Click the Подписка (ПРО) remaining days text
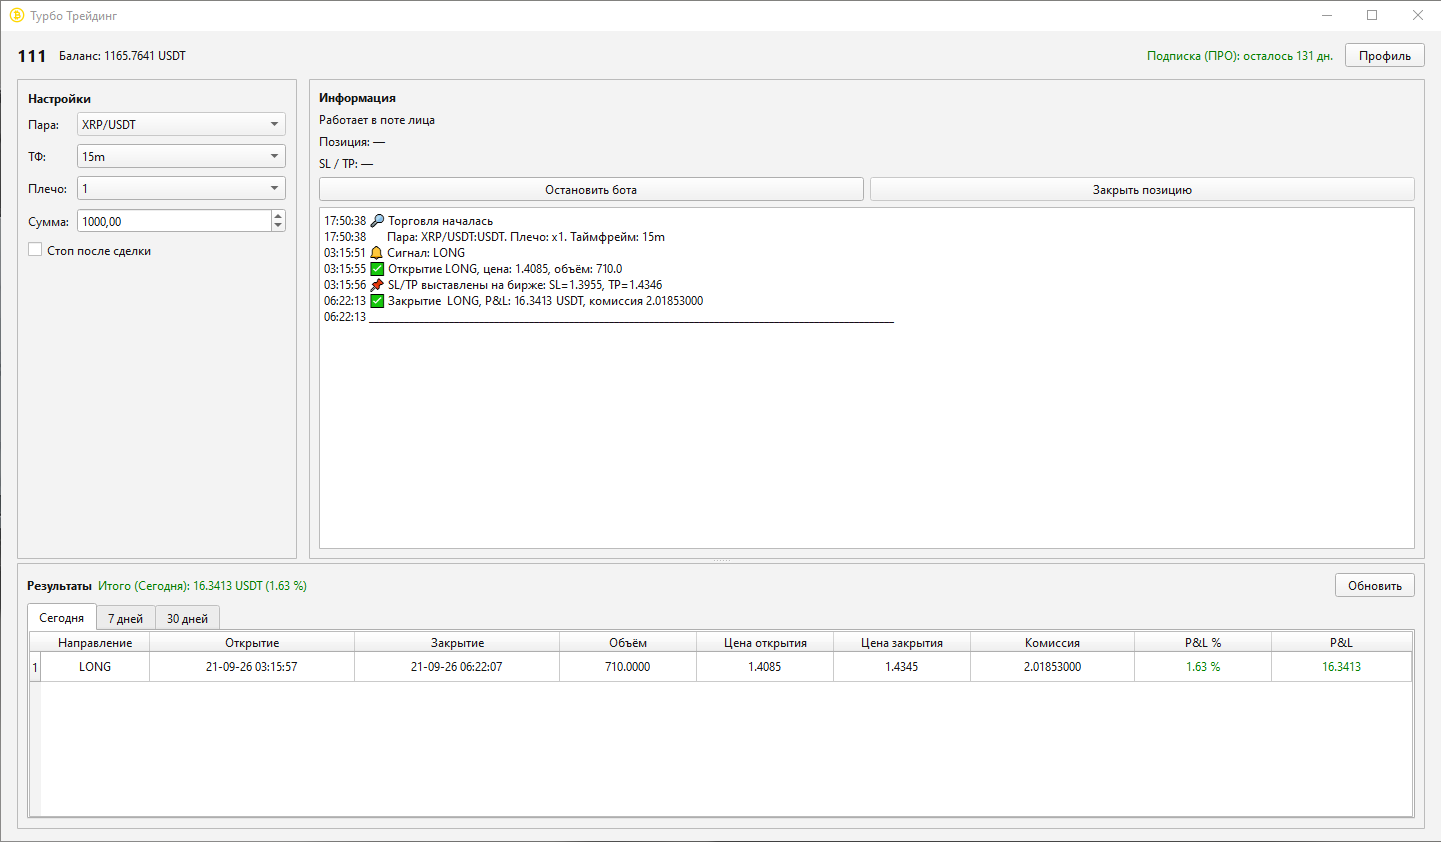 point(1240,56)
